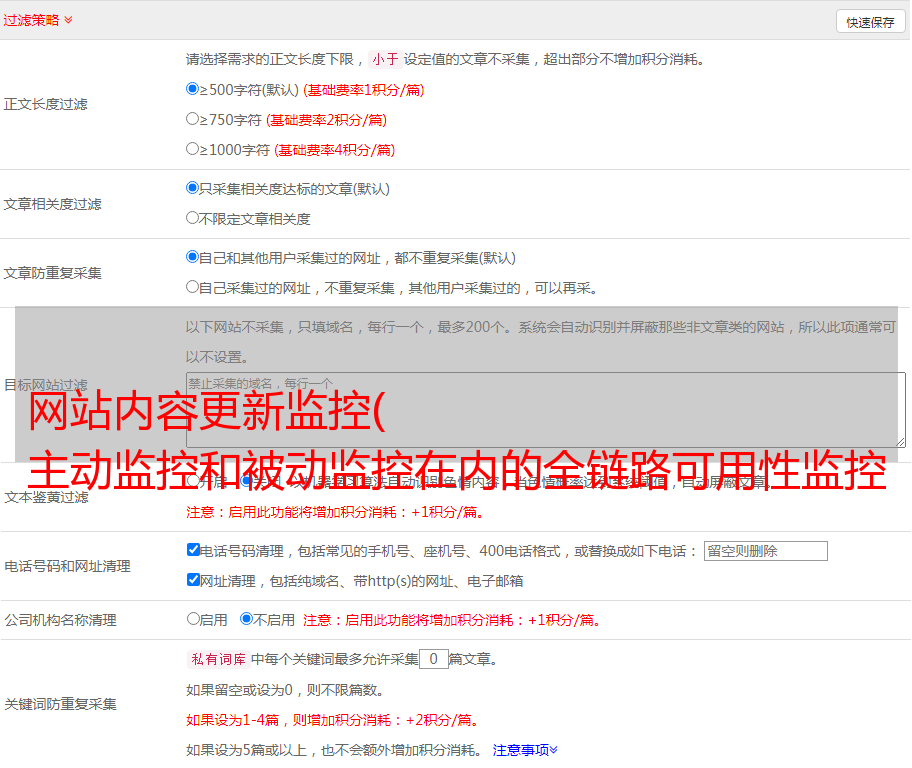Click the 基础费率2积分/篇 text
912x768 pixels.
(326, 120)
